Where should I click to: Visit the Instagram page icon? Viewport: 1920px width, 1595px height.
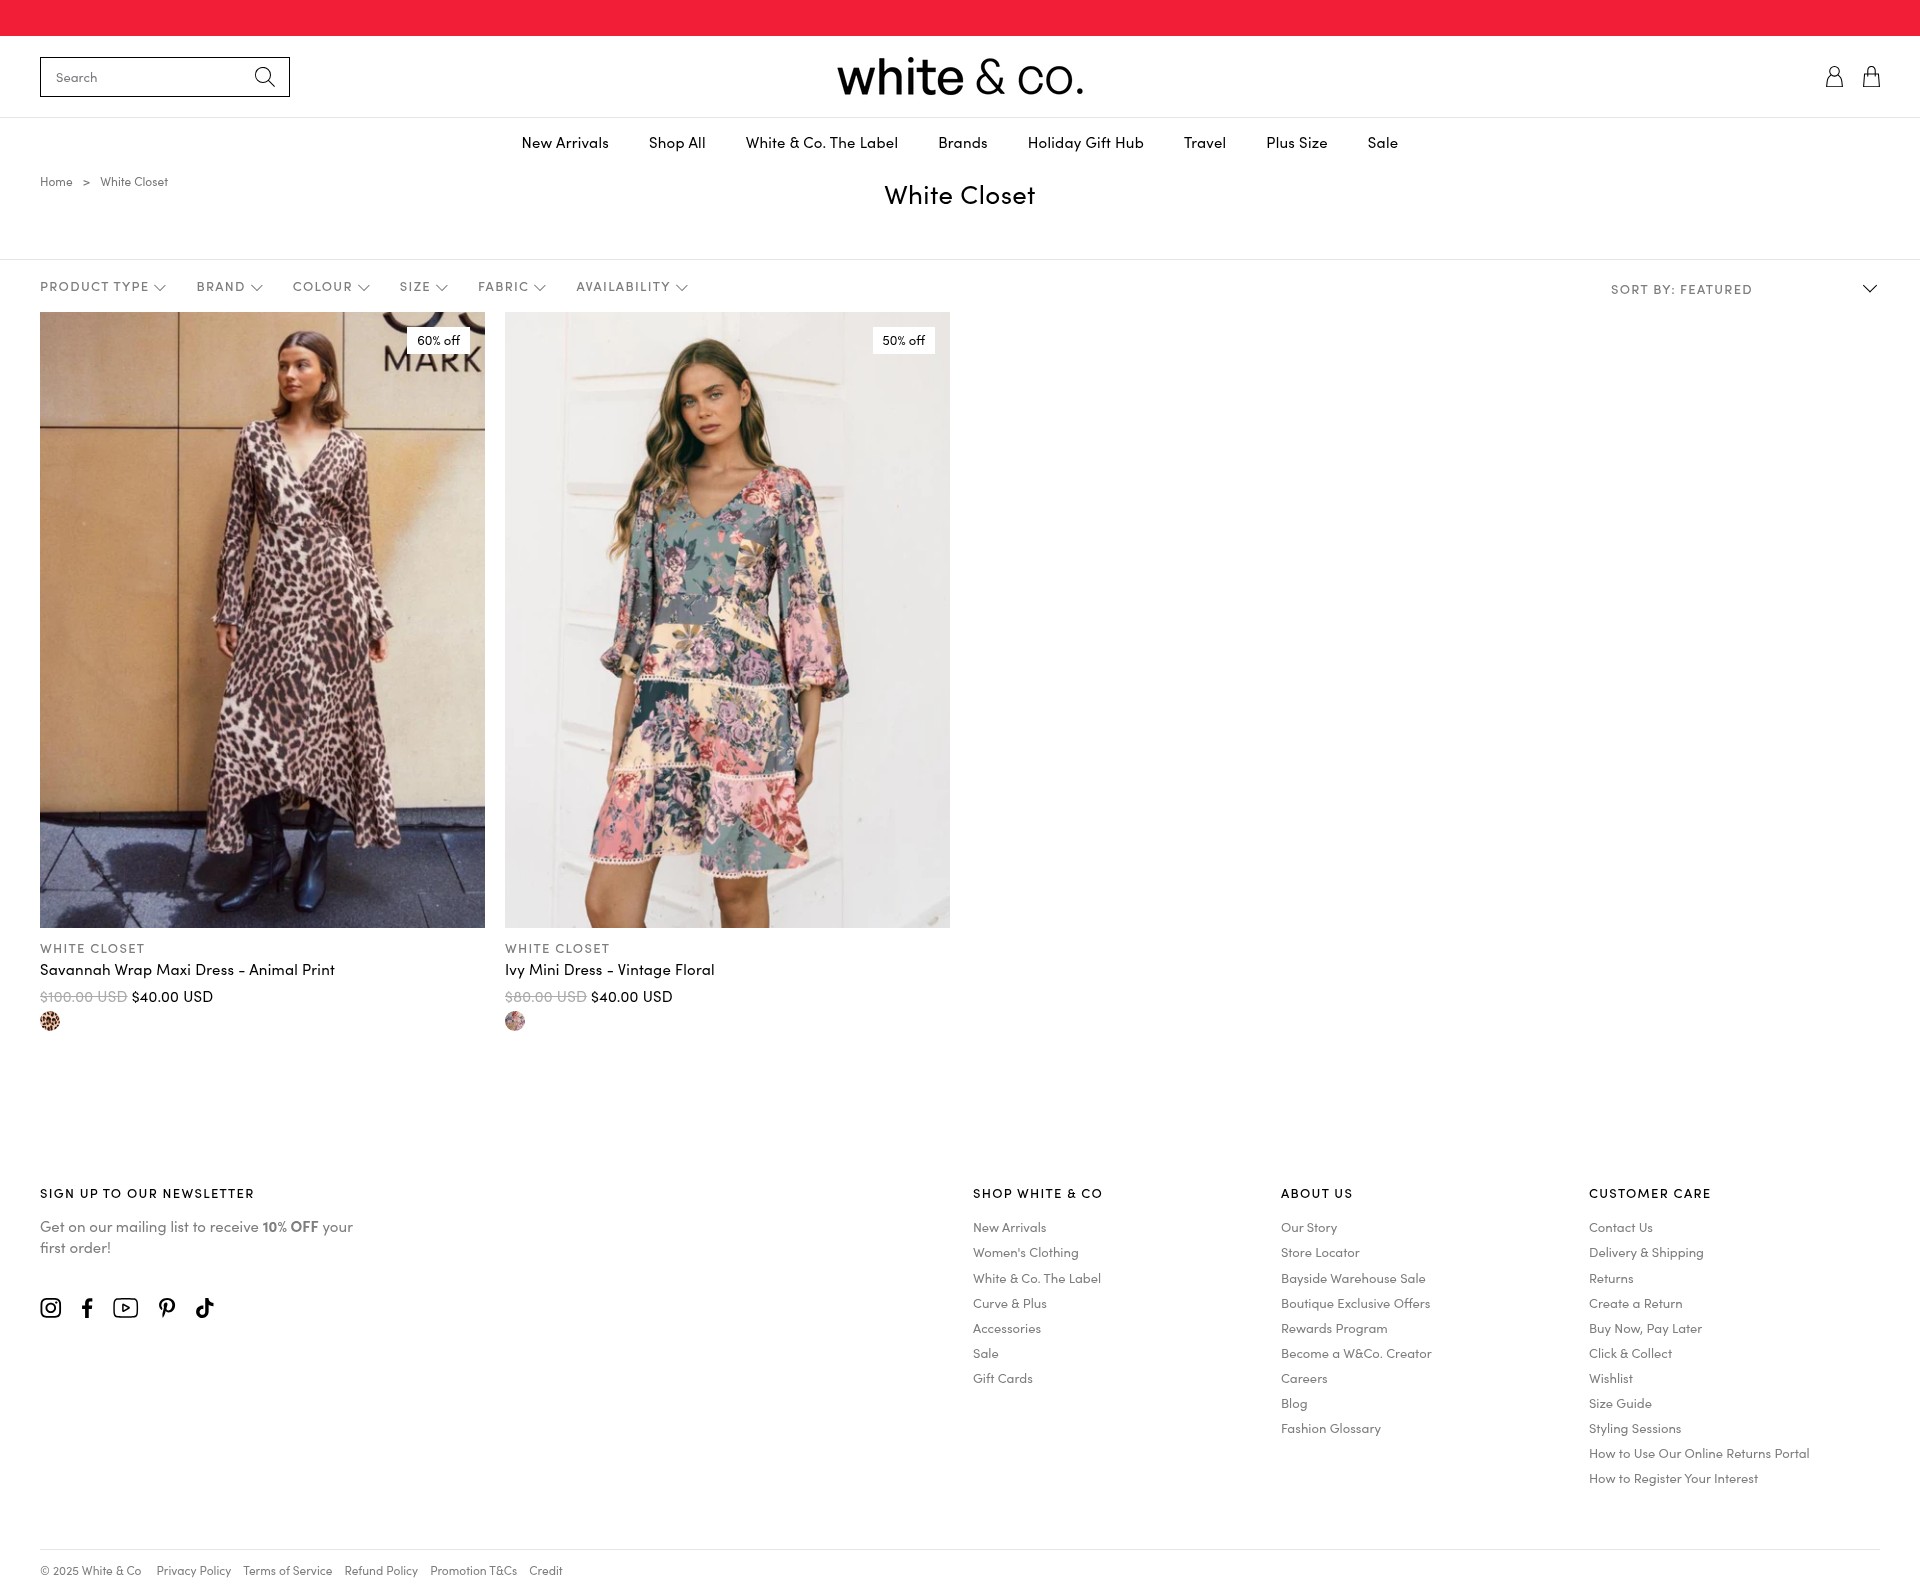51,1308
